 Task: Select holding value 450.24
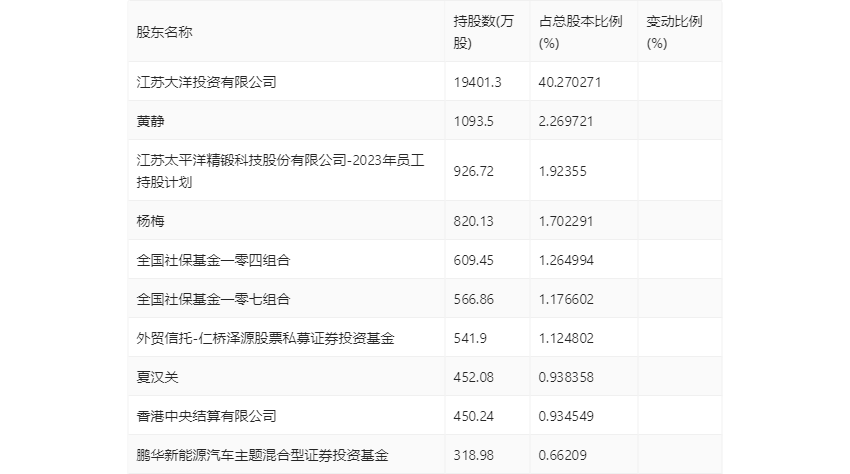pos(473,416)
